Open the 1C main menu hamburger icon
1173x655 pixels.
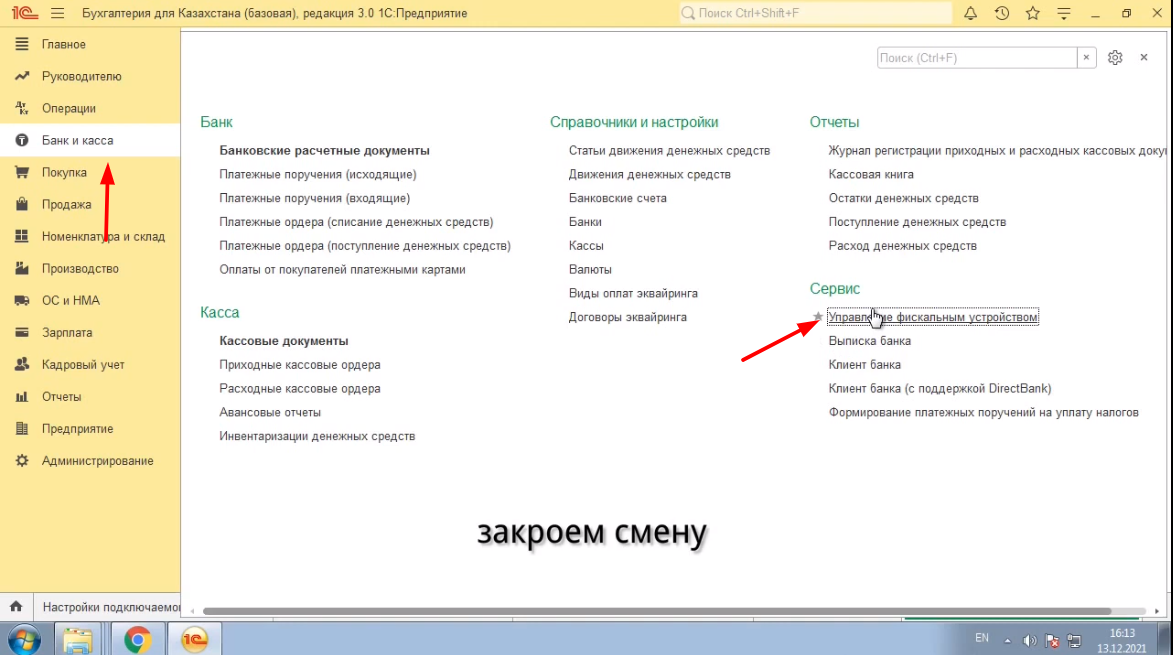58,13
